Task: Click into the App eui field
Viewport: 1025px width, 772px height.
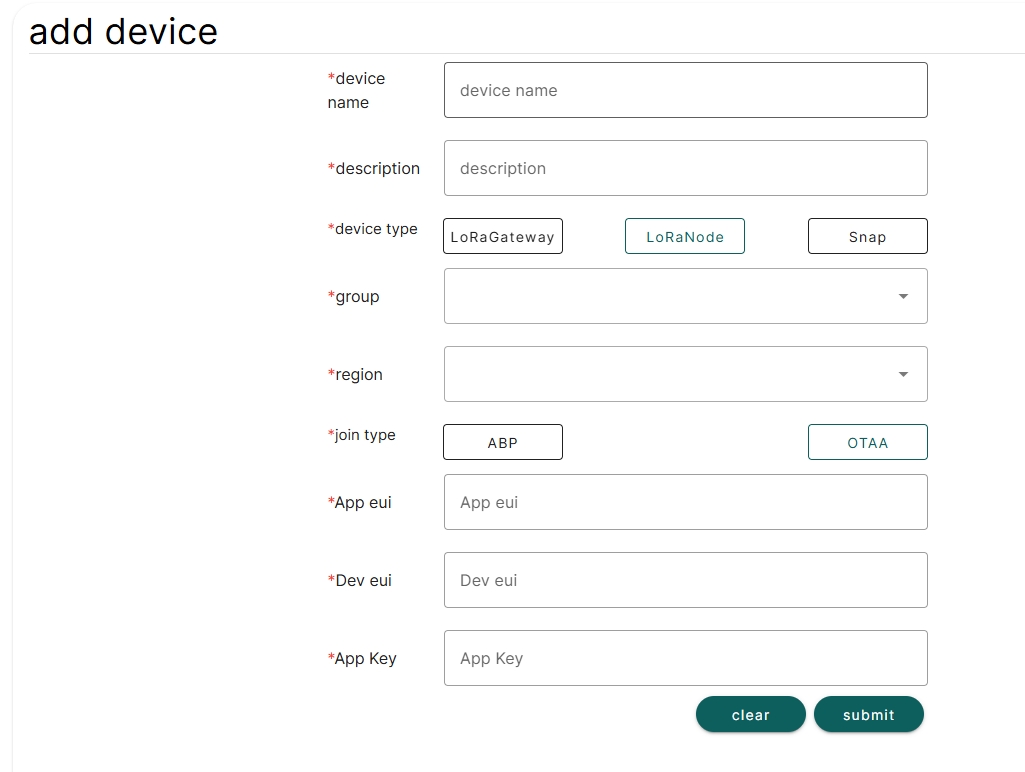Action: 685,502
